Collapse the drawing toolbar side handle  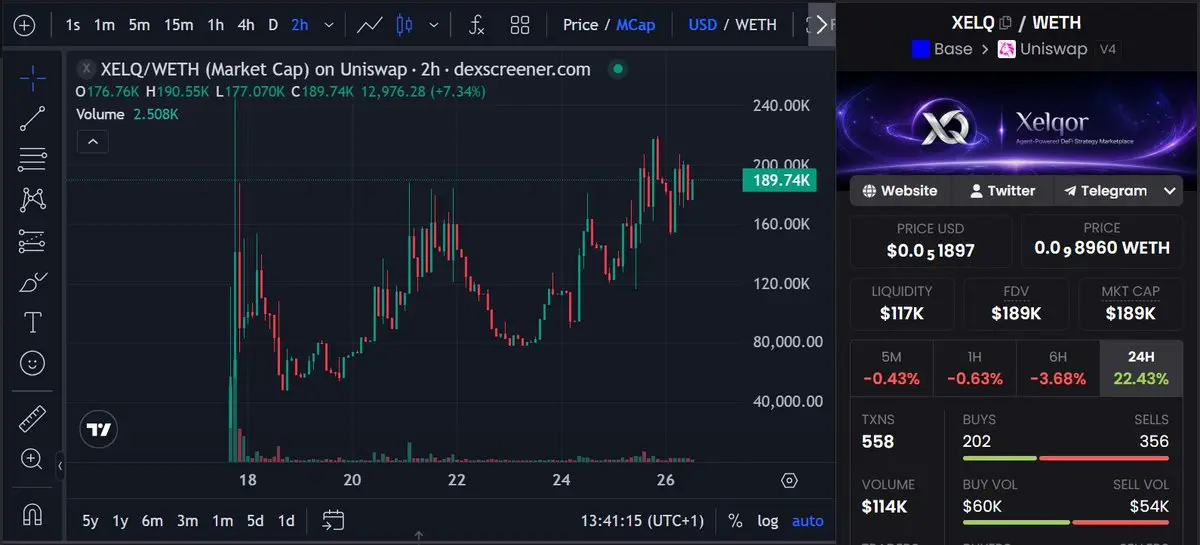tap(60, 466)
